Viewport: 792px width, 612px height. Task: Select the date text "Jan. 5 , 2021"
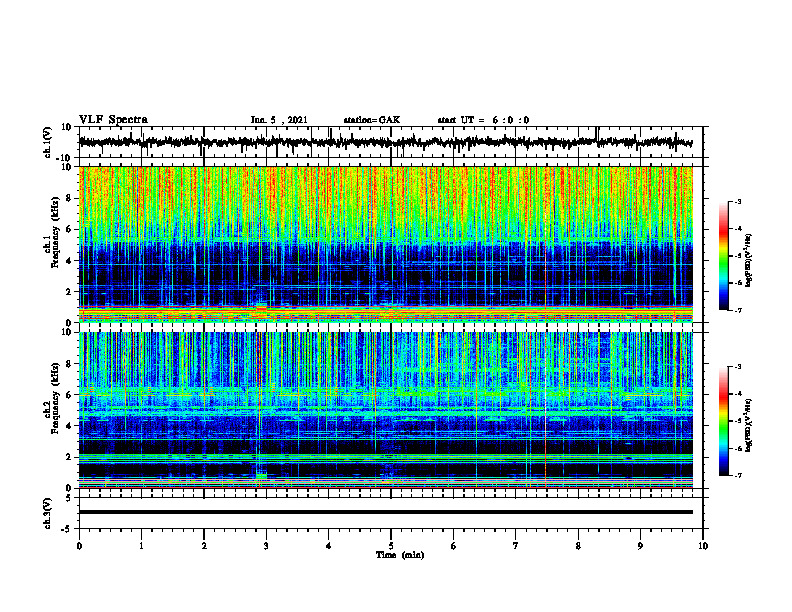coord(279,120)
